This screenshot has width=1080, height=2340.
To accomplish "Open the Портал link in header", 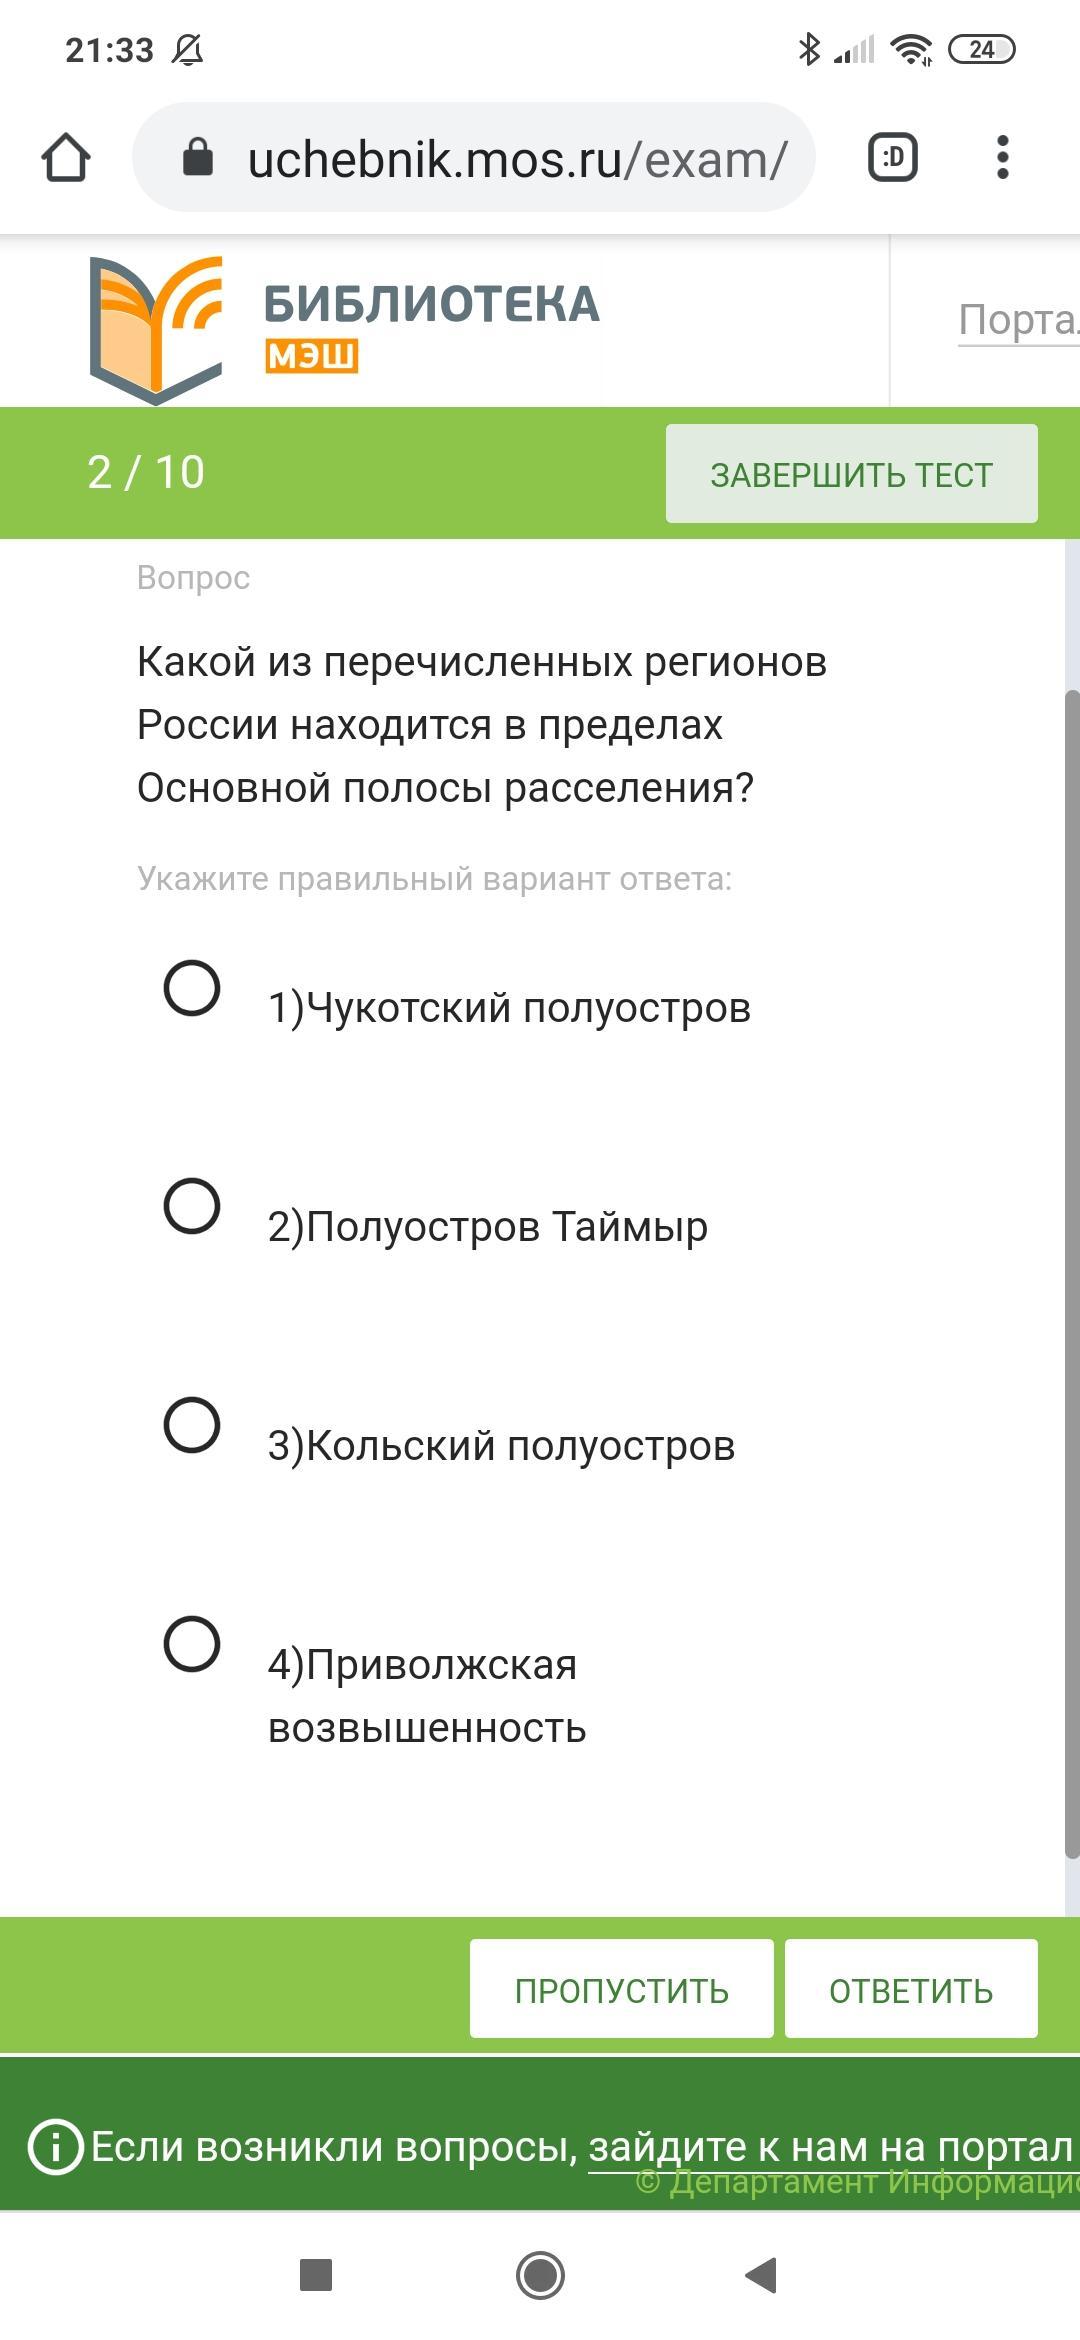I will (x=1017, y=320).
